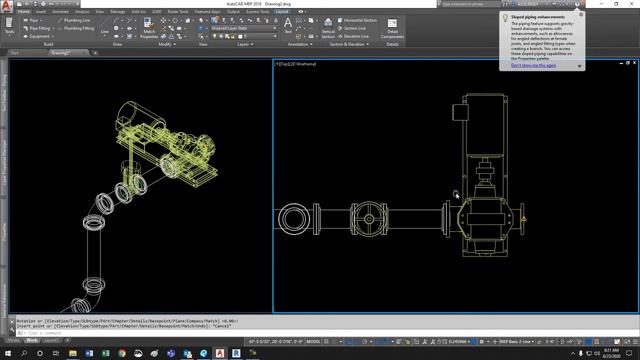Viewport: 640px width, 360px height.
Task: Expand the Pipe dropdown arrow
Action: [42, 20]
